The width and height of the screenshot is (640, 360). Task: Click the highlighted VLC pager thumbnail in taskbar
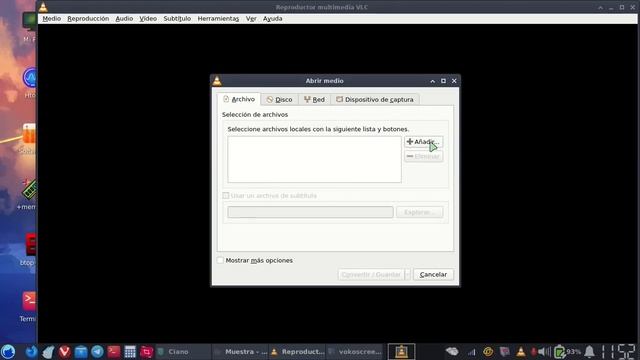click(401, 351)
